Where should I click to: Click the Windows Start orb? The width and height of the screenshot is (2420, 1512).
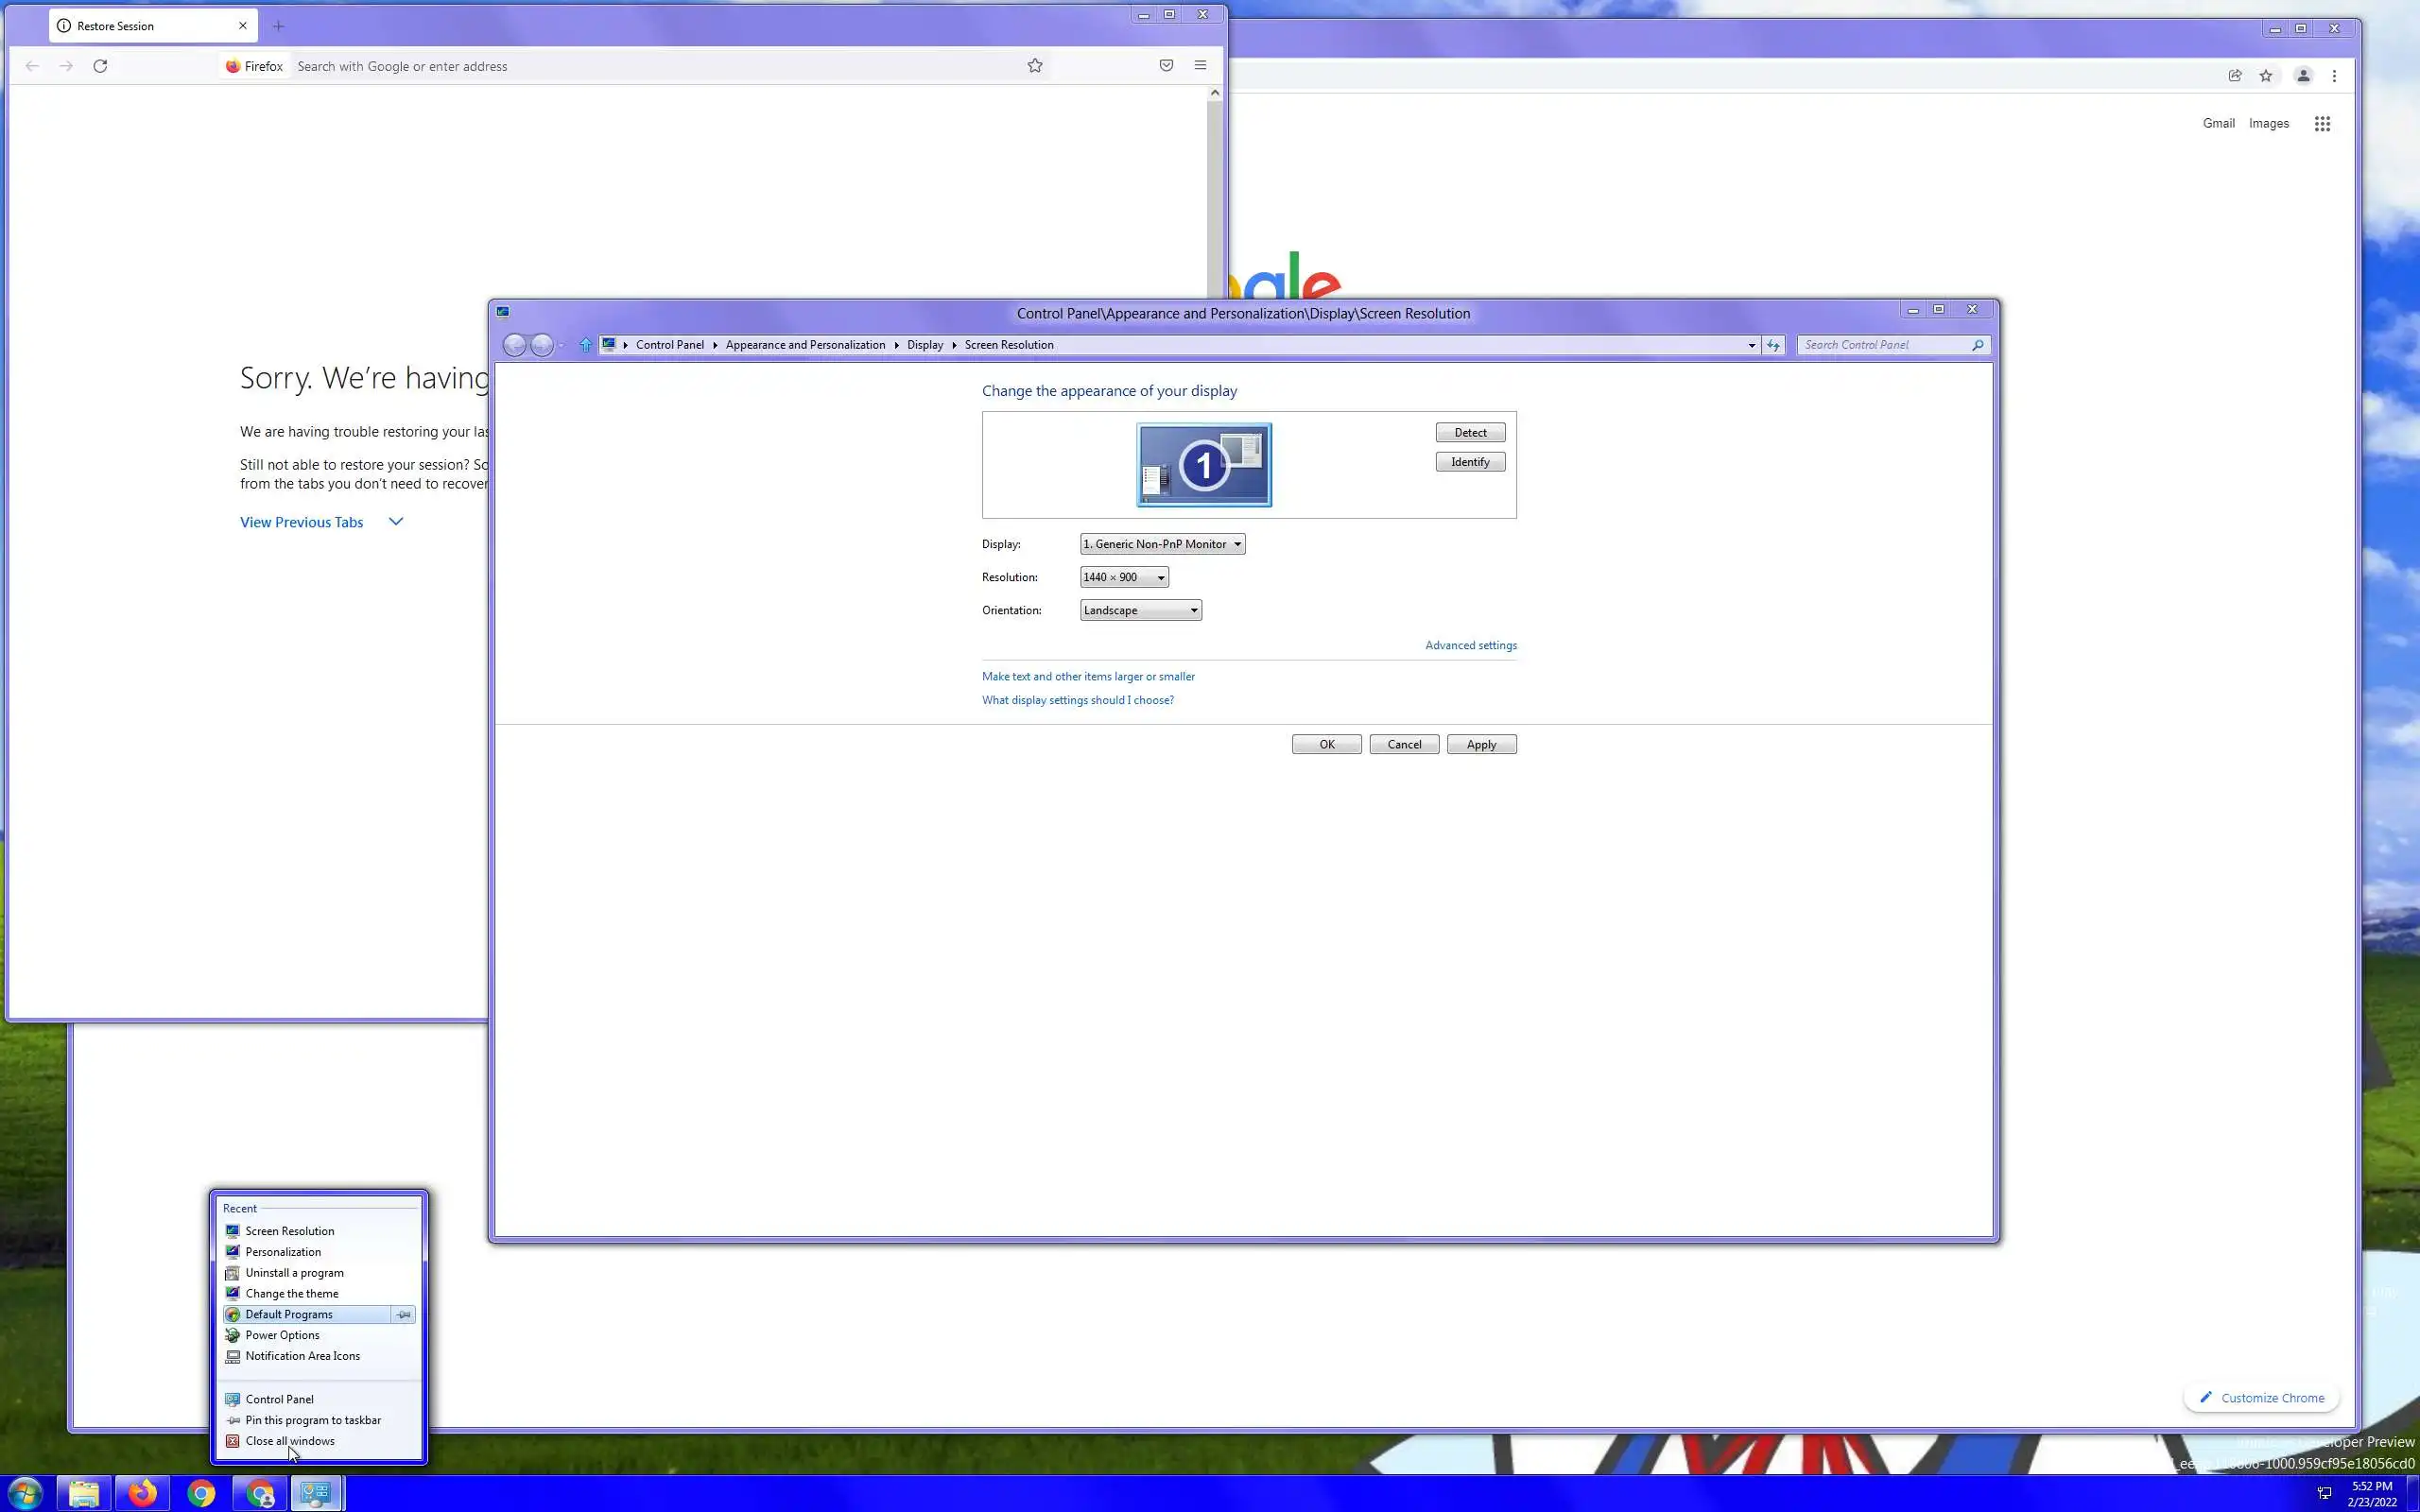[x=24, y=1494]
